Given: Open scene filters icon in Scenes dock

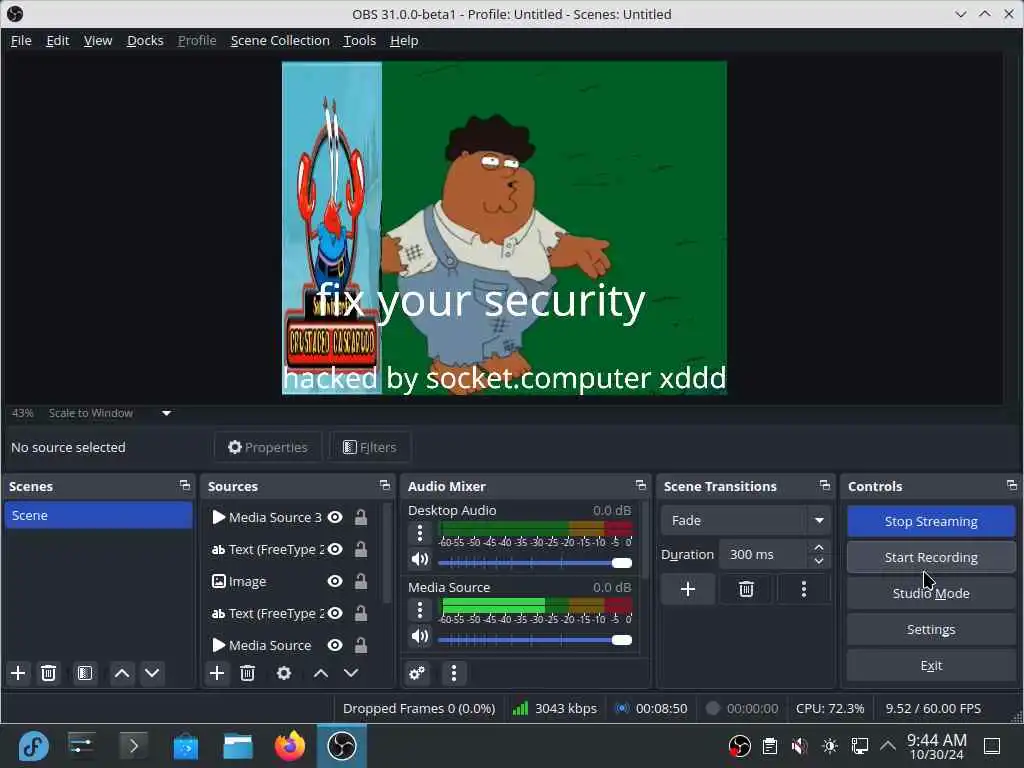Looking at the screenshot, I should pos(85,673).
